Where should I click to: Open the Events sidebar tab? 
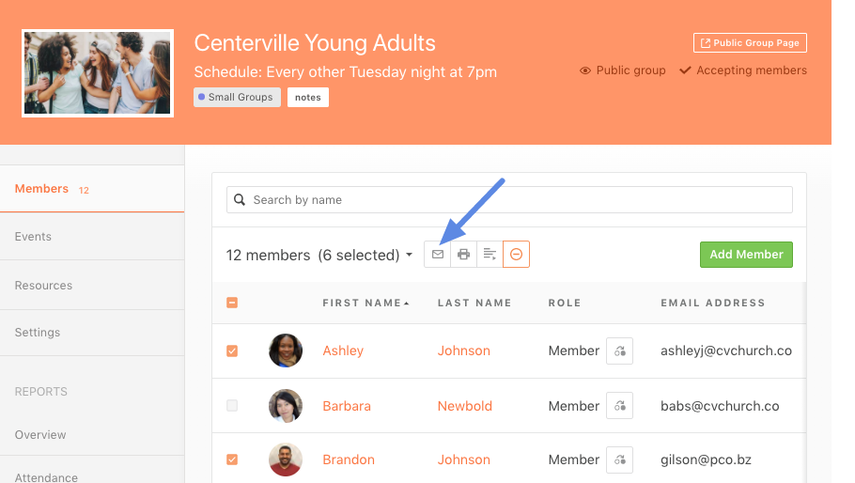tap(33, 237)
